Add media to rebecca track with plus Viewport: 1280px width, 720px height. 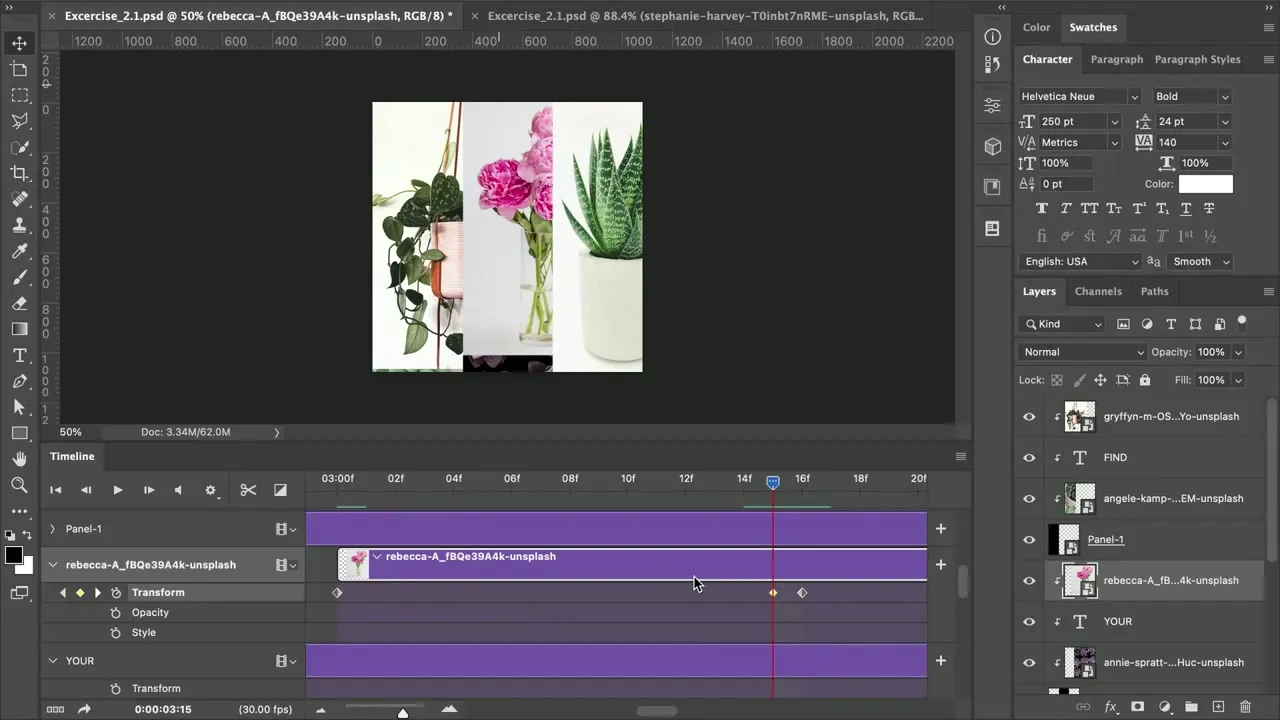pyautogui.click(x=940, y=565)
